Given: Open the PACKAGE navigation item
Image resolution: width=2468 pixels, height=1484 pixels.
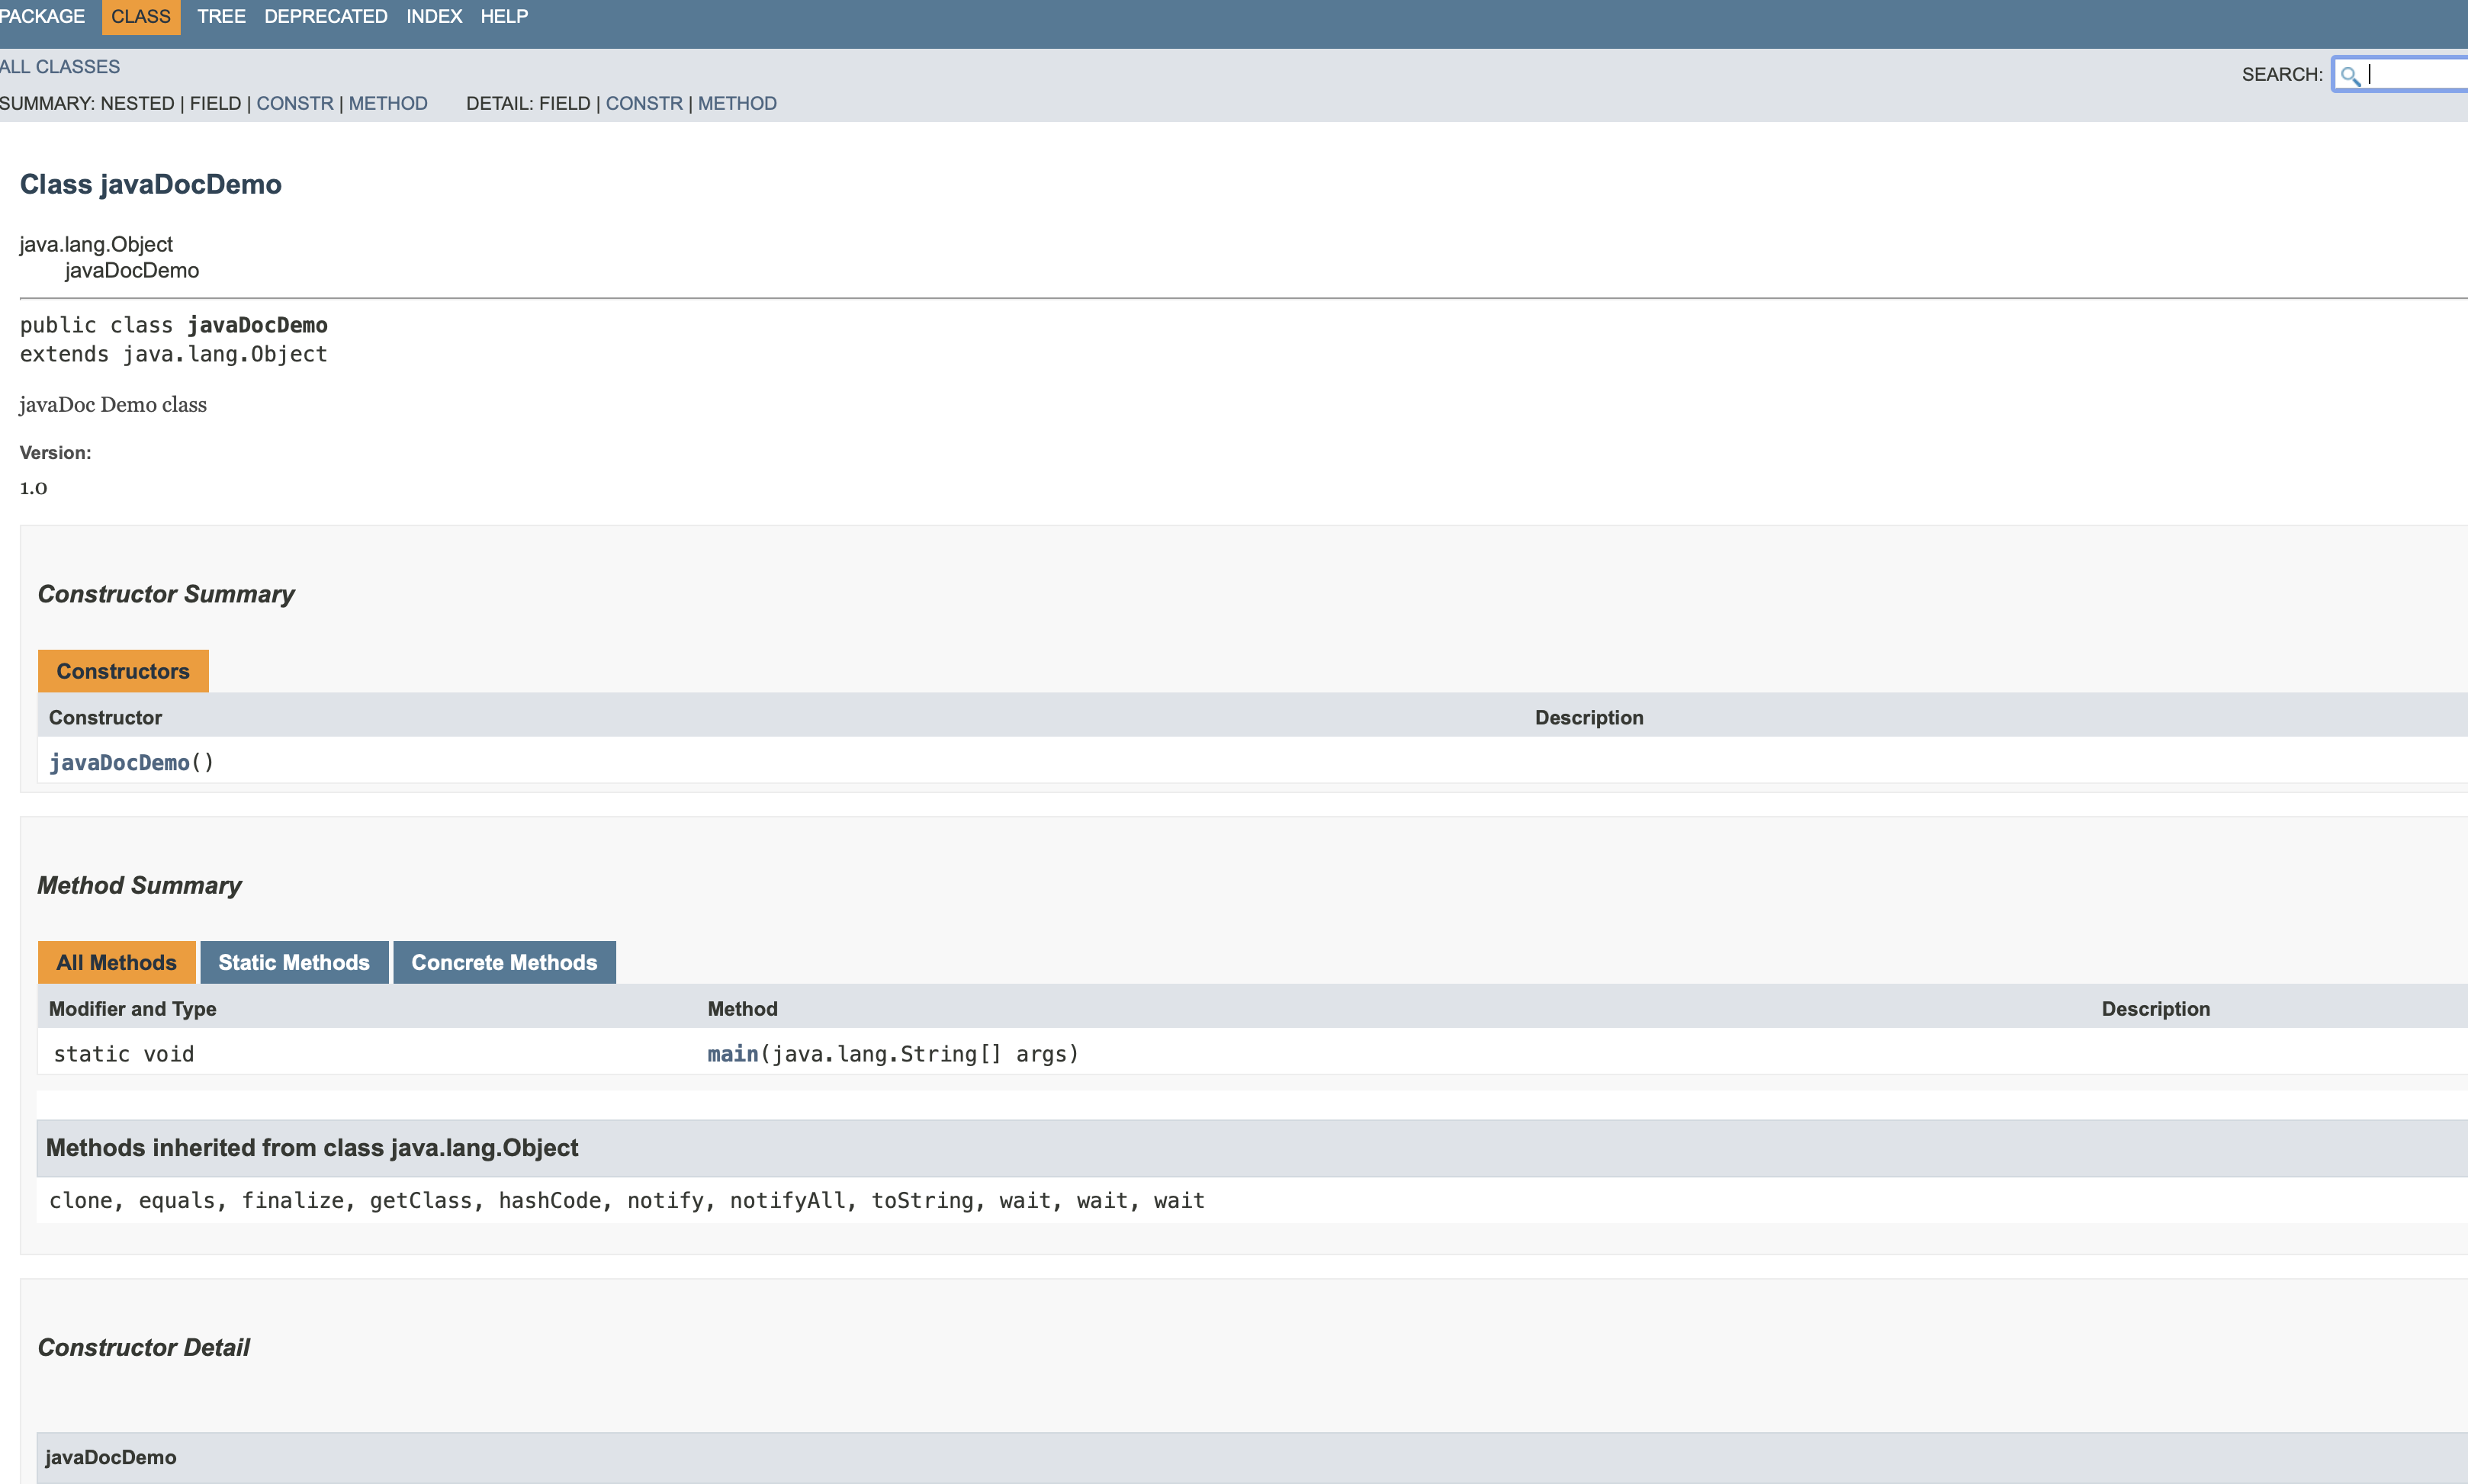Looking at the screenshot, I should pyautogui.click(x=42, y=16).
